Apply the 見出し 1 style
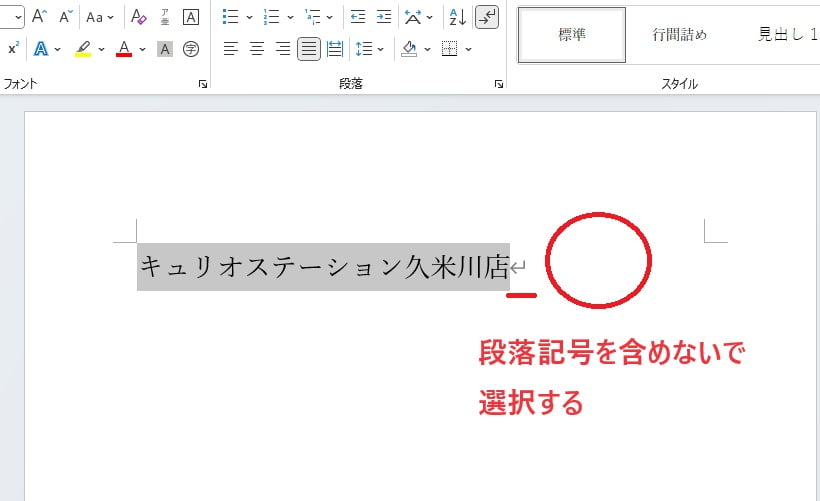Screen dimensions: 820x501 (787, 35)
